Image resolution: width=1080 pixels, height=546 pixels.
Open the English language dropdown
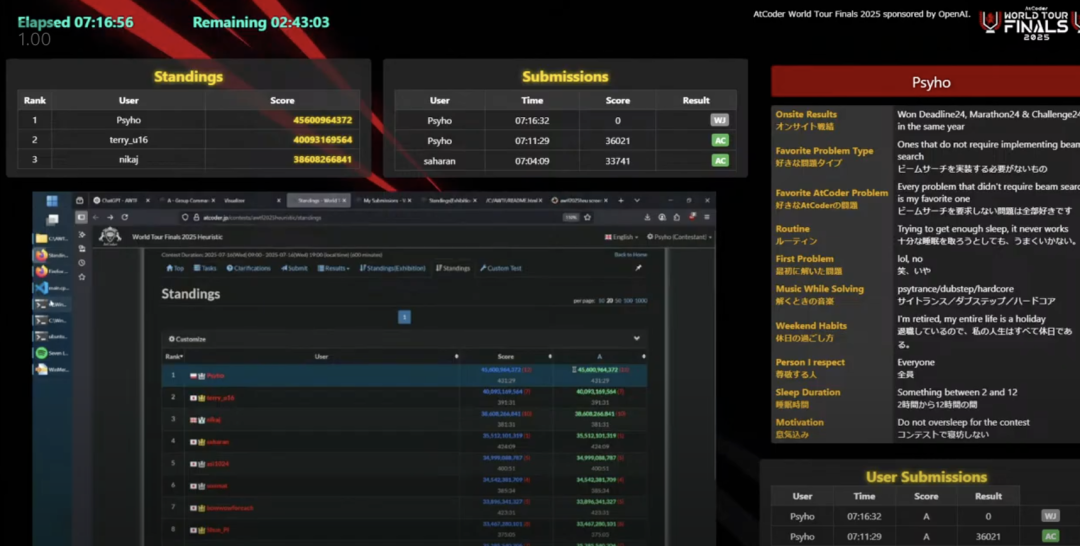pos(621,237)
